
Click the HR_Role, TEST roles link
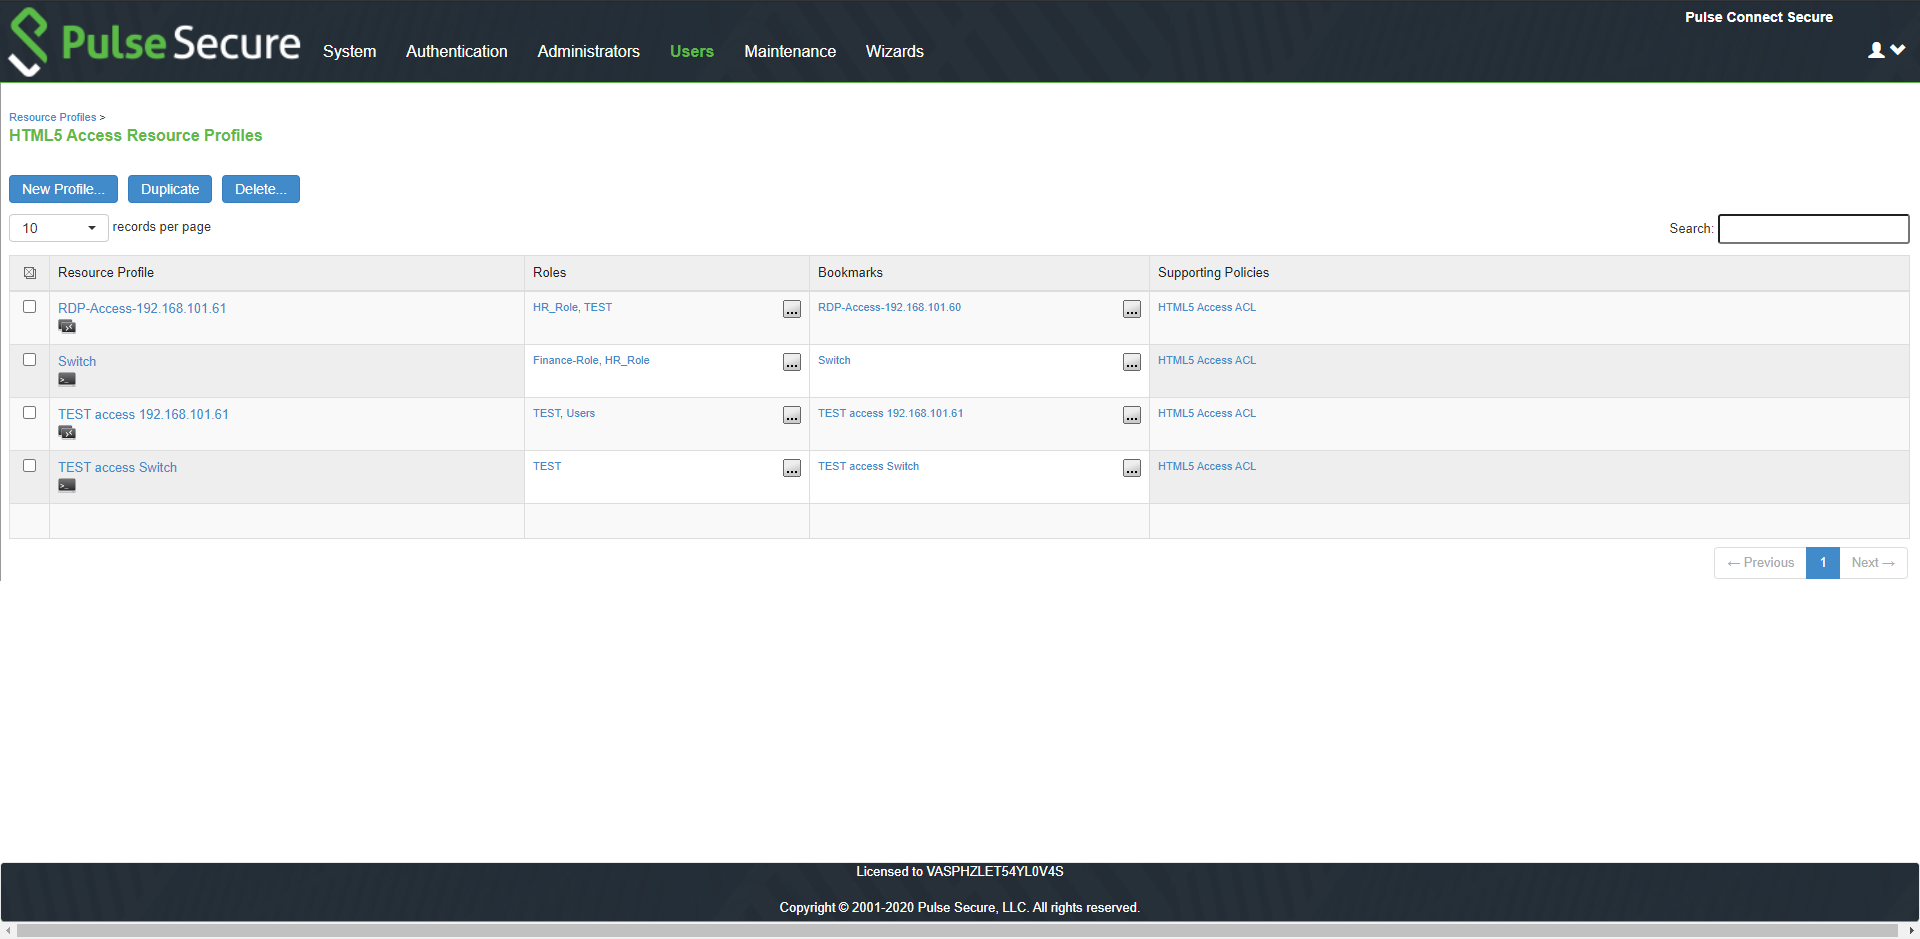click(x=572, y=307)
